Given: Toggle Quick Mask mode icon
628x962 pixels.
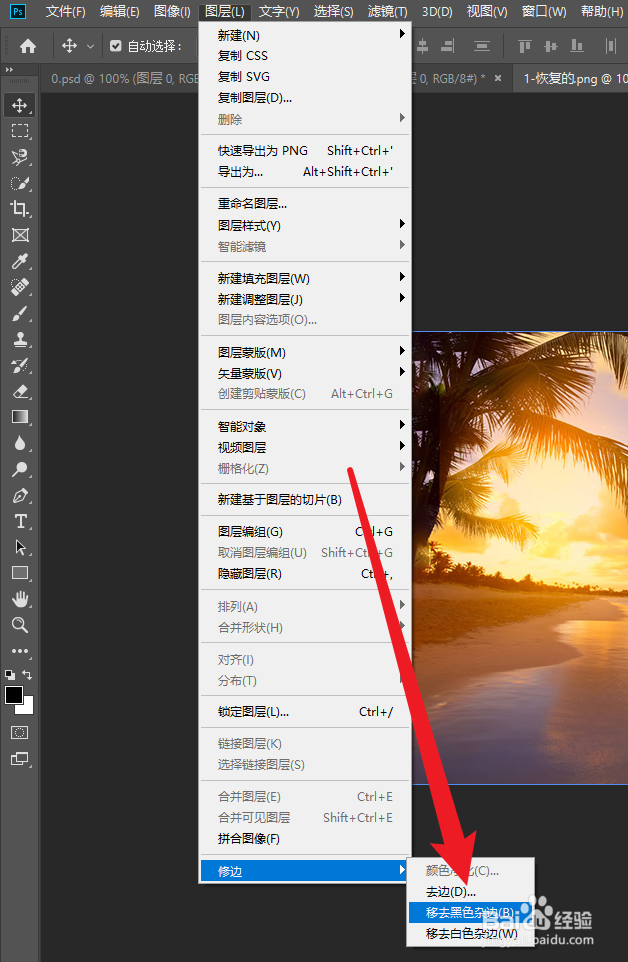Looking at the screenshot, I should pyautogui.click(x=20, y=733).
